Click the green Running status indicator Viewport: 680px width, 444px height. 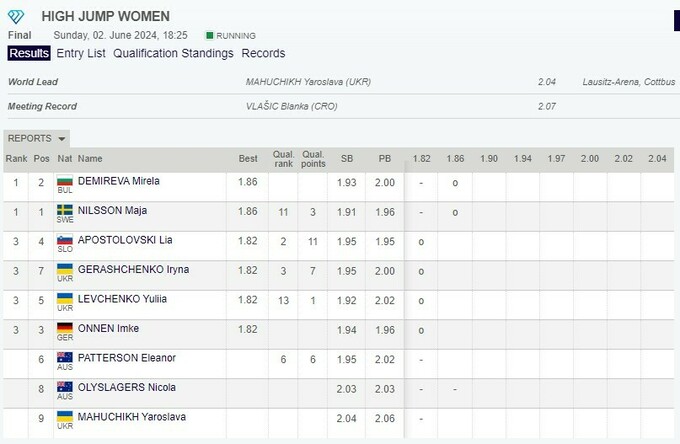(208, 35)
